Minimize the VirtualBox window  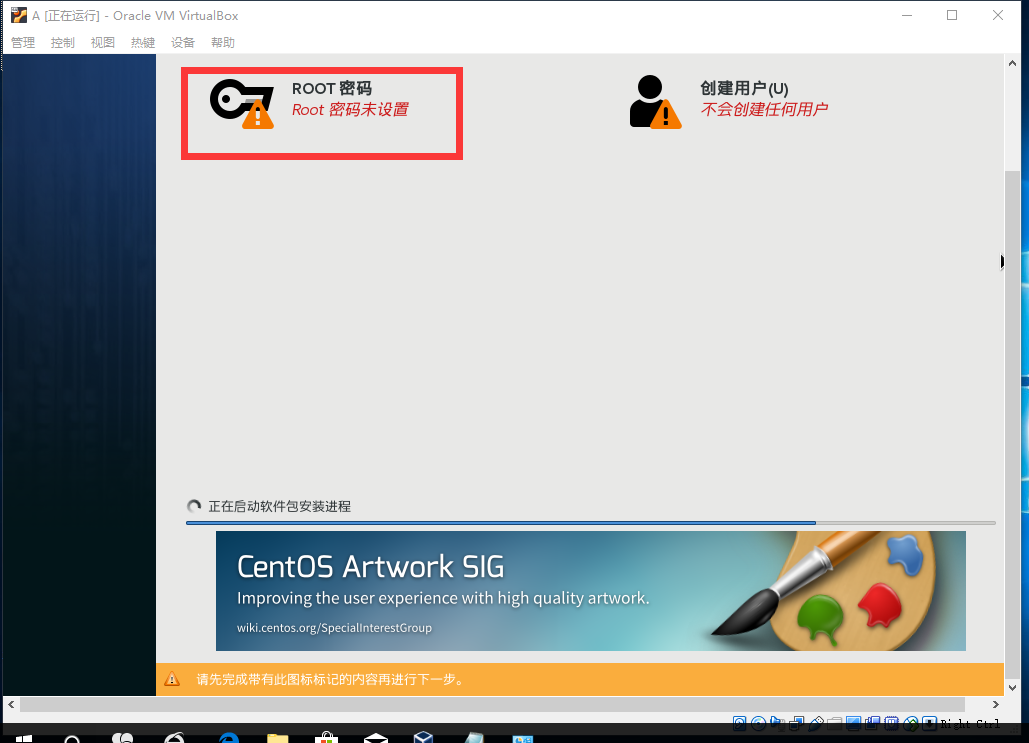tap(907, 15)
